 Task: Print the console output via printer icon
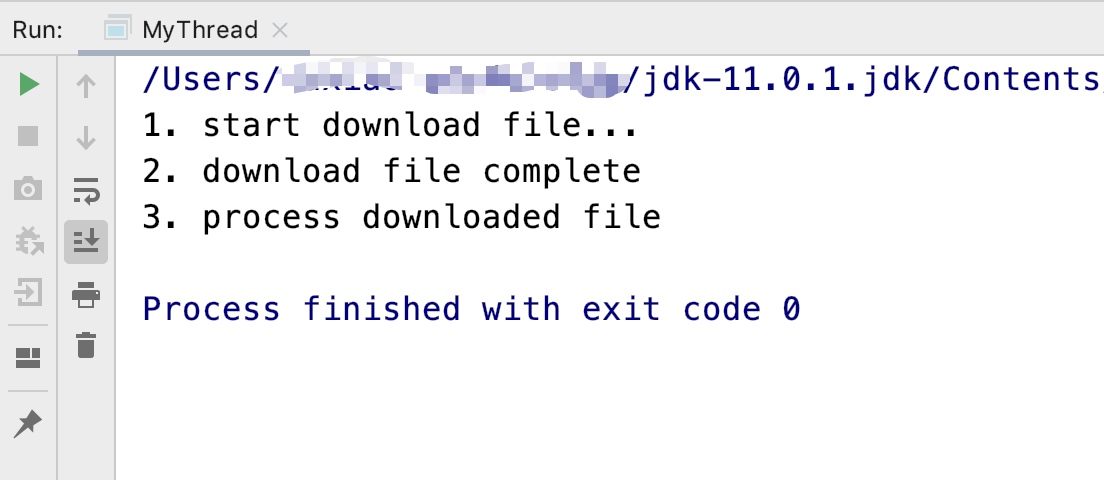[86, 294]
